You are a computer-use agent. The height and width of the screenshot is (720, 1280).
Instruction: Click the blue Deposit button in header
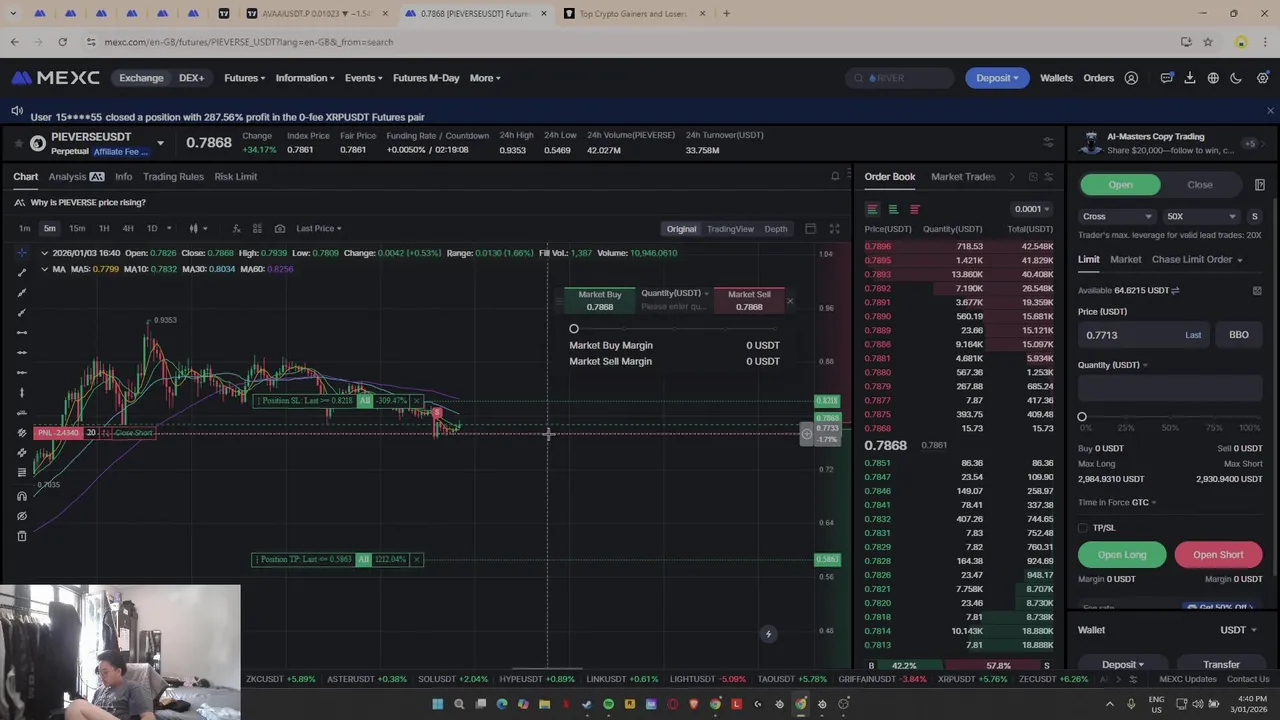coord(997,78)
